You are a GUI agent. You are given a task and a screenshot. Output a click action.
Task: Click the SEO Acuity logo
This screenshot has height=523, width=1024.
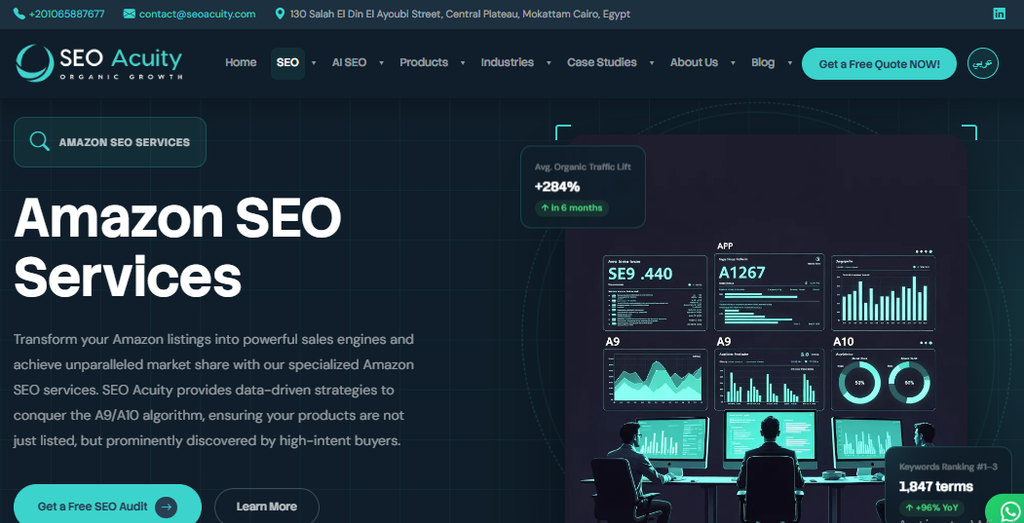click(99, 63)
